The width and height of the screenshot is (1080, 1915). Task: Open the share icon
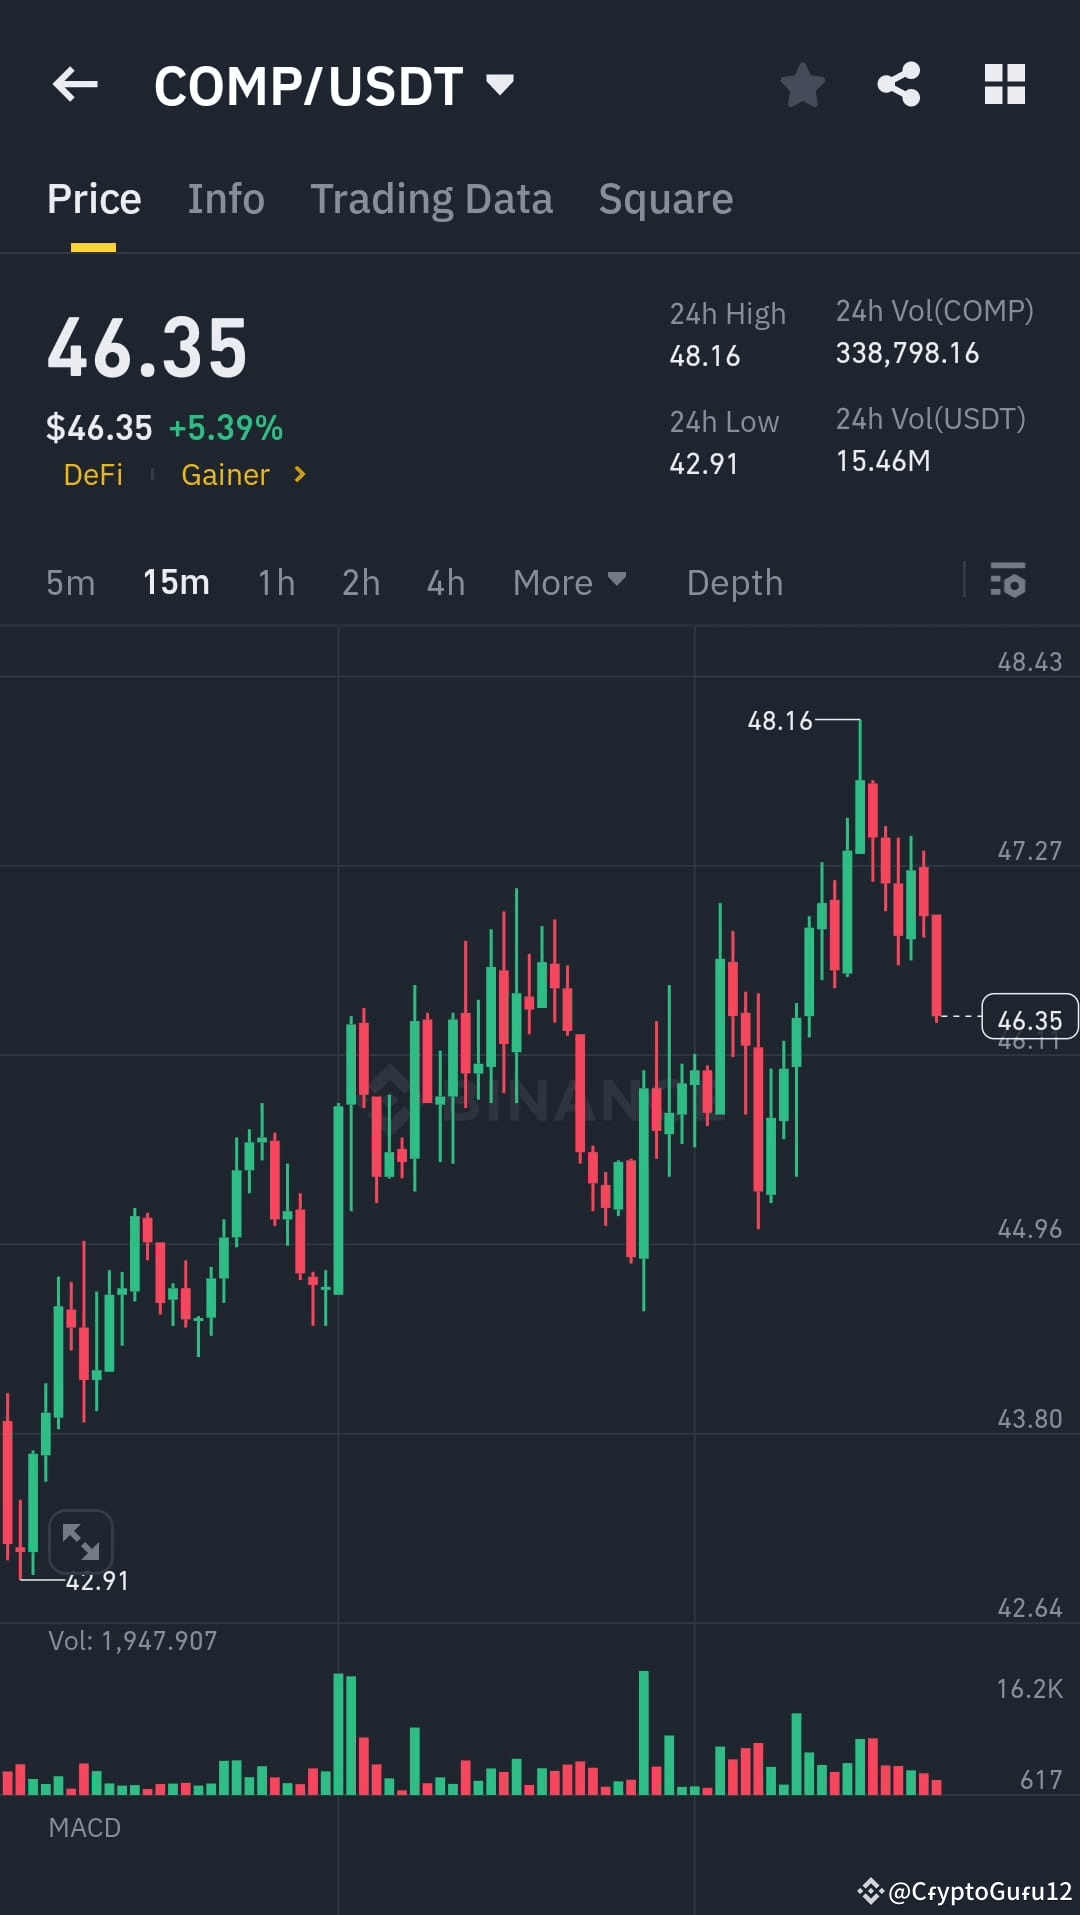coord(898,85)
